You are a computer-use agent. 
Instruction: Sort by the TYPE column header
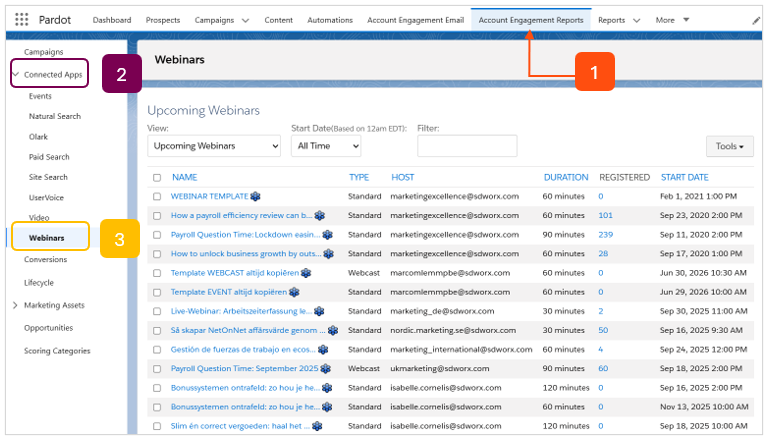tap(359, 177)
